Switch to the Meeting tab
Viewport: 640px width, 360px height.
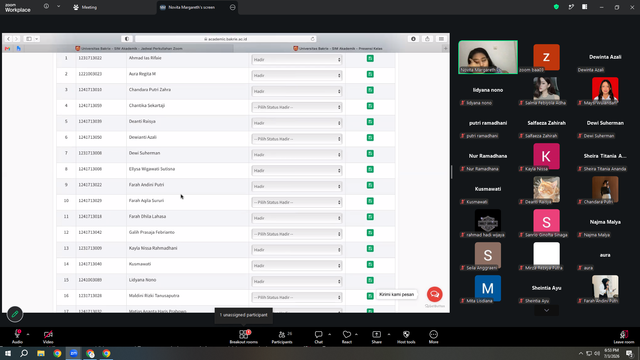click(x=85, y=7)
